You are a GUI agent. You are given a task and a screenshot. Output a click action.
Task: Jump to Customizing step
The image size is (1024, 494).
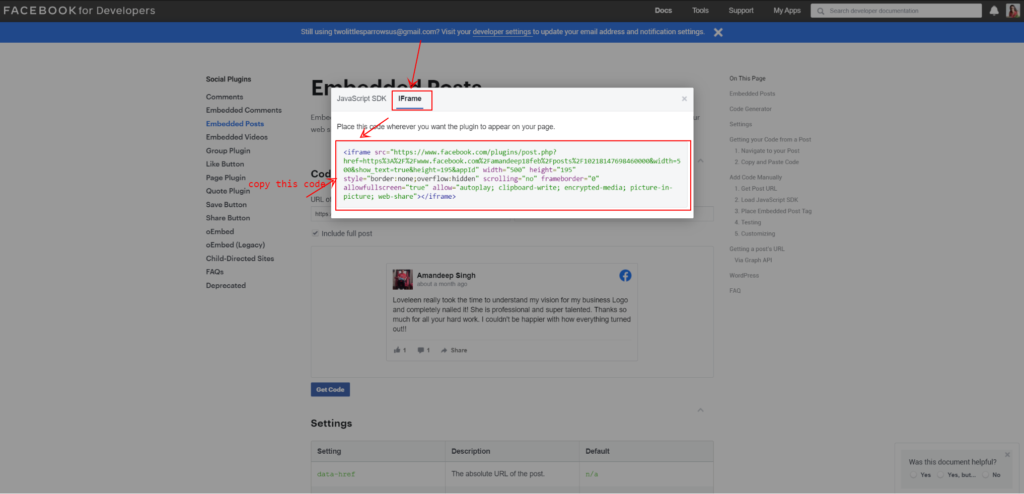click(755, 234)
